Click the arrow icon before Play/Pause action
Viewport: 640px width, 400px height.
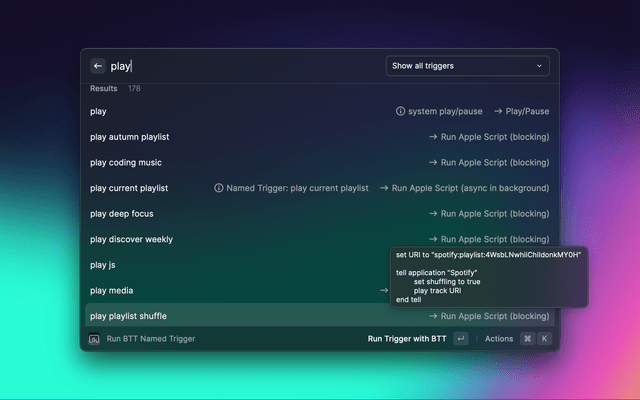497,111
